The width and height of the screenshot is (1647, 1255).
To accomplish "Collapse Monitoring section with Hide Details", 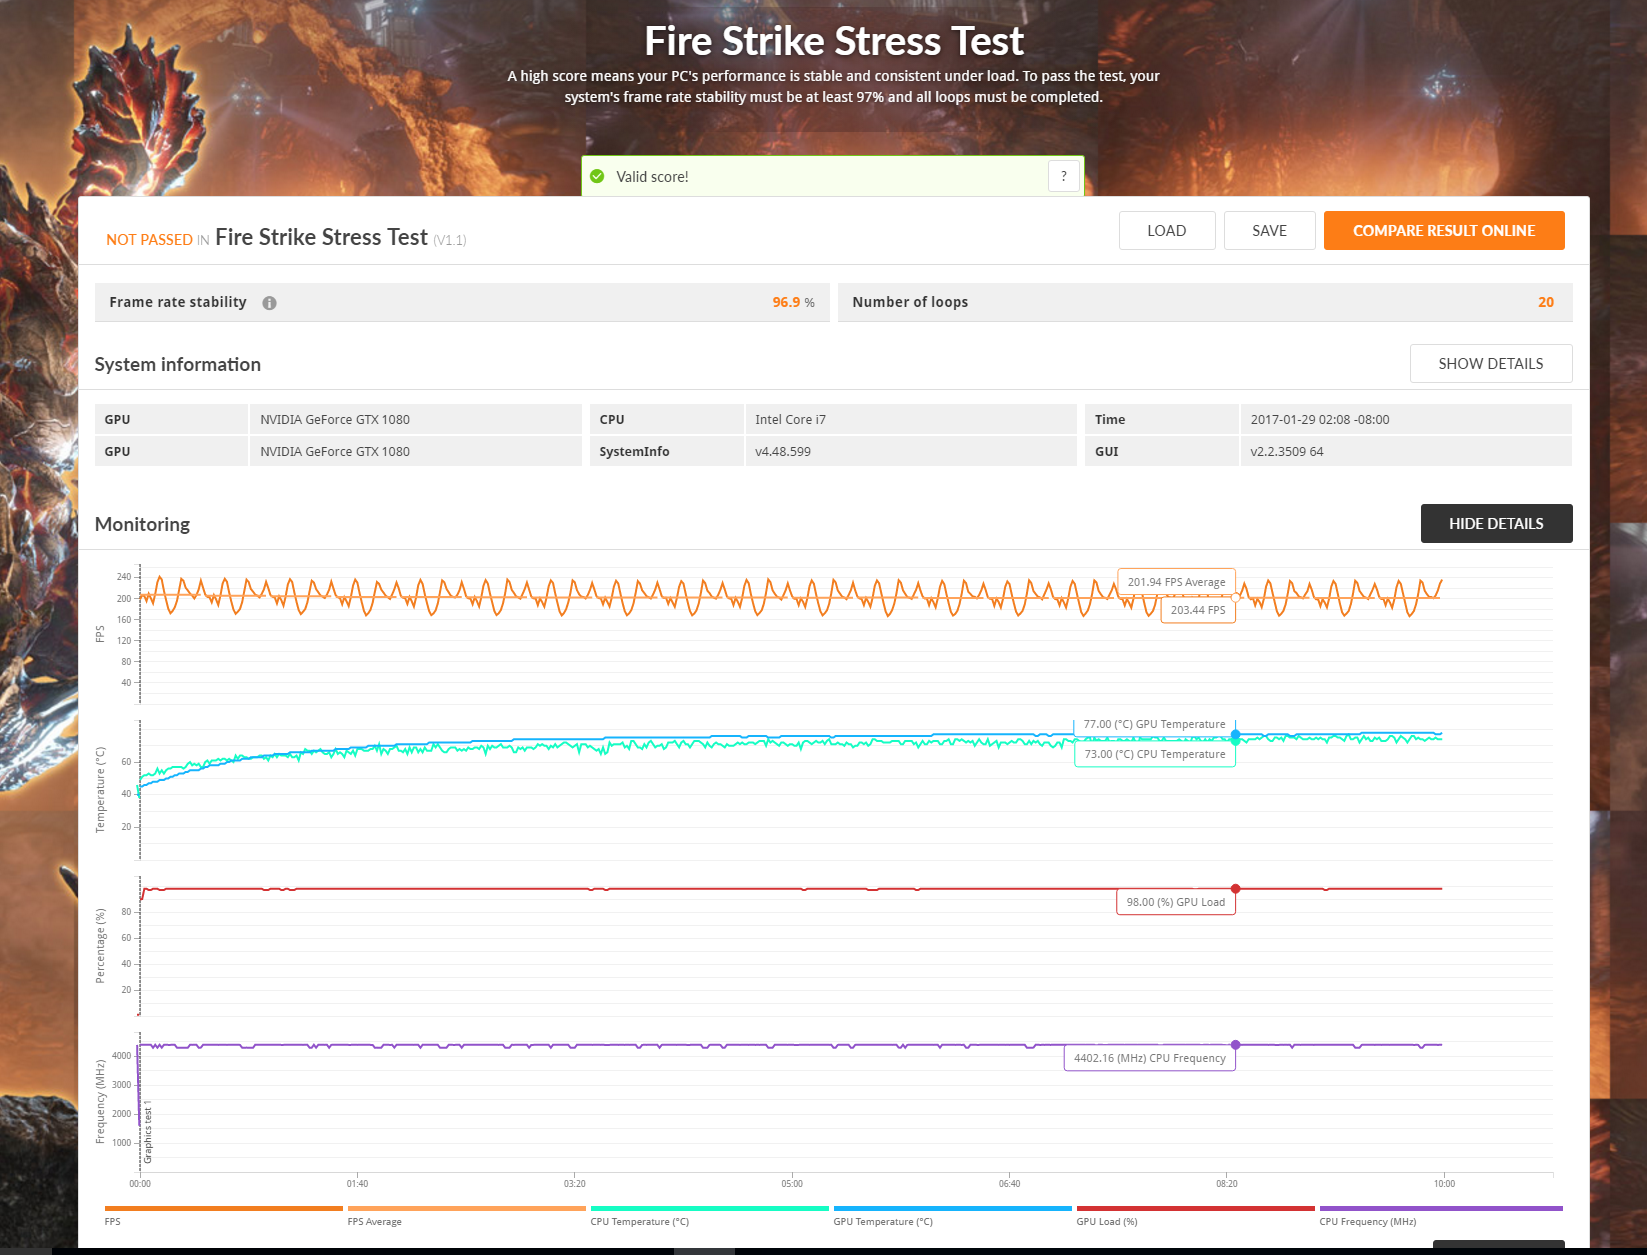I will [1496, 524].
